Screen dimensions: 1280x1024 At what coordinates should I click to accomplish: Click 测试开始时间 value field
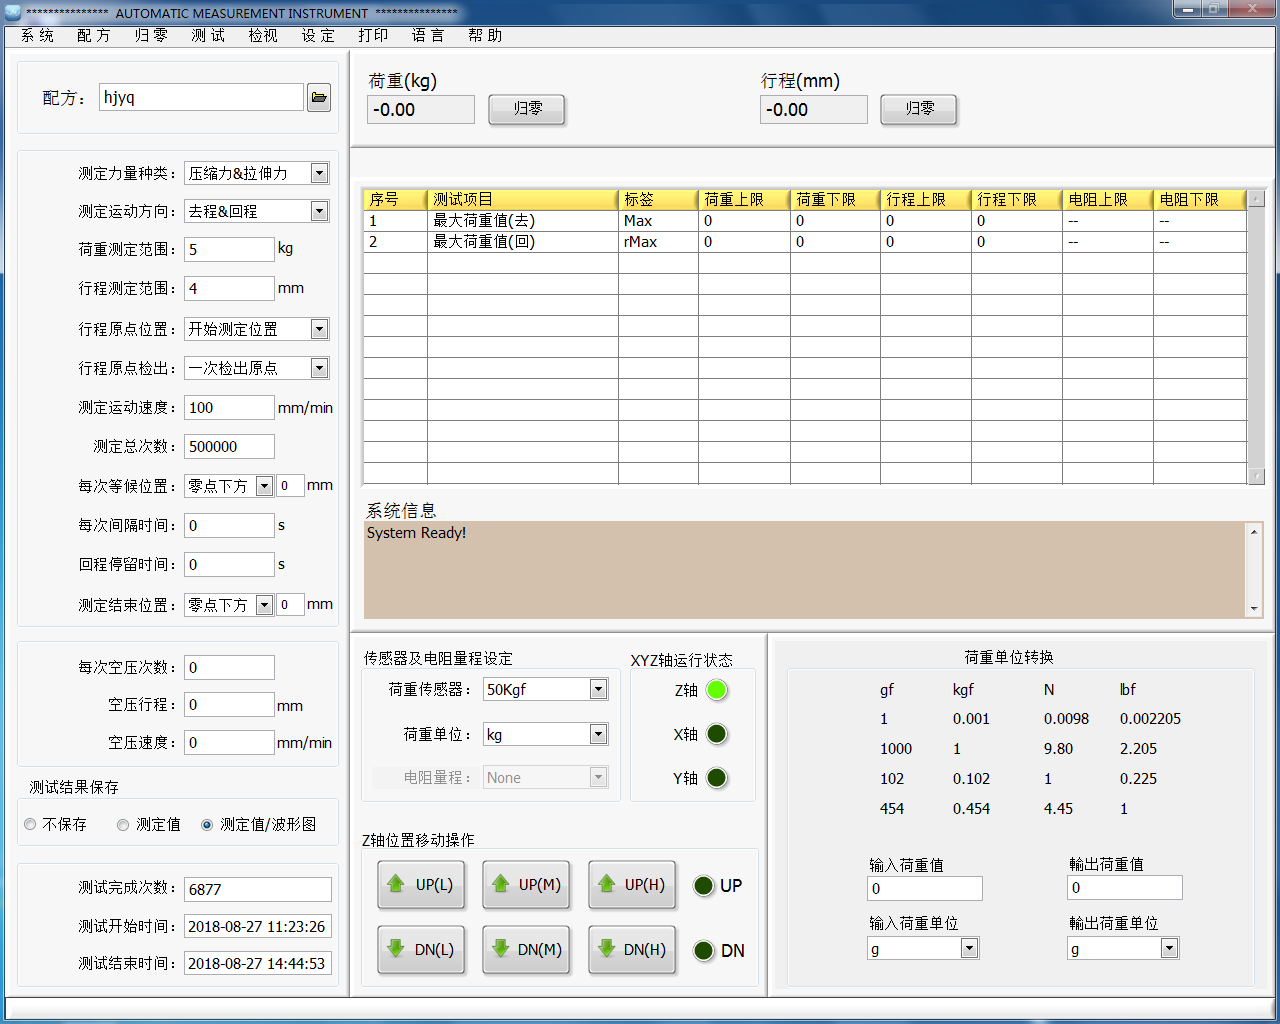[258, 926]
